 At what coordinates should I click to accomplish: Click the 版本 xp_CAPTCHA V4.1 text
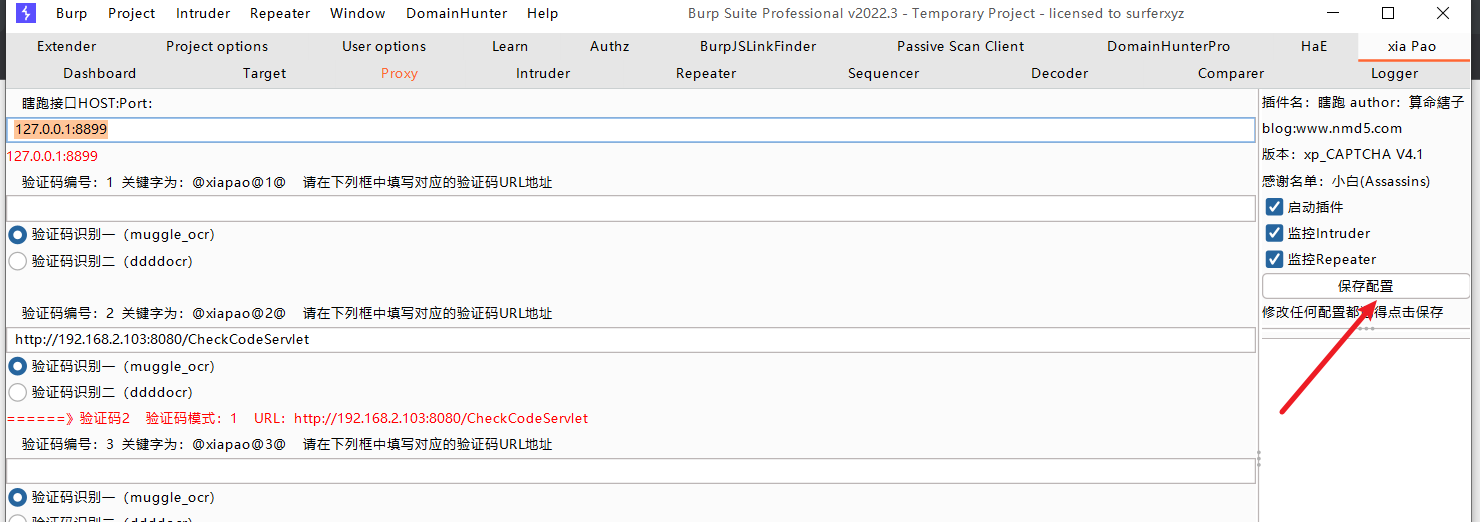1342,154
